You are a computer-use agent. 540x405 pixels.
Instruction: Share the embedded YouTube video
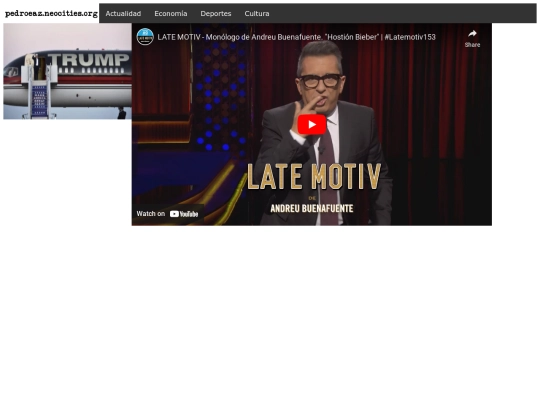click(x=472, y=38)
